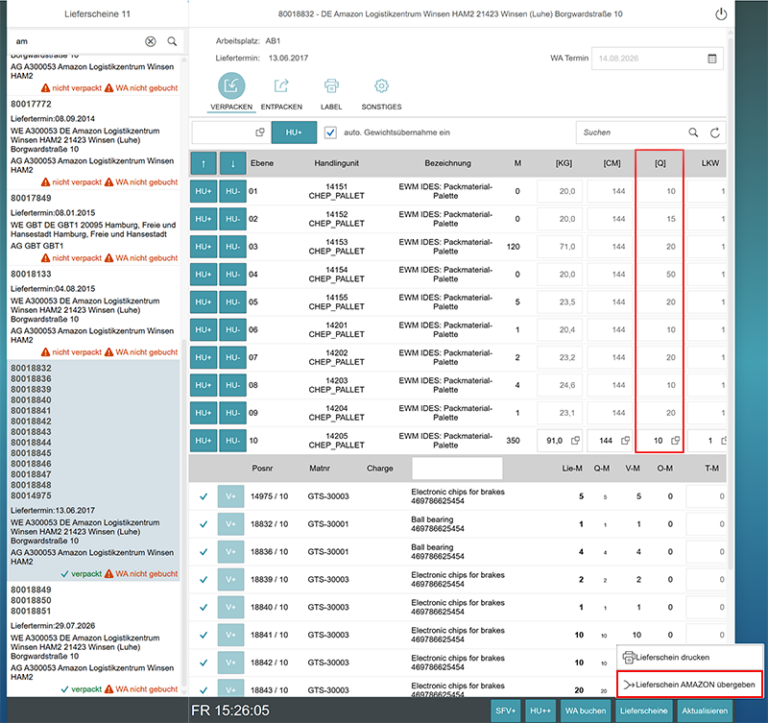The width and height of the screenshot is (768, 723).
Task: Click the magnifier in delivery search box
Action: 172,42
